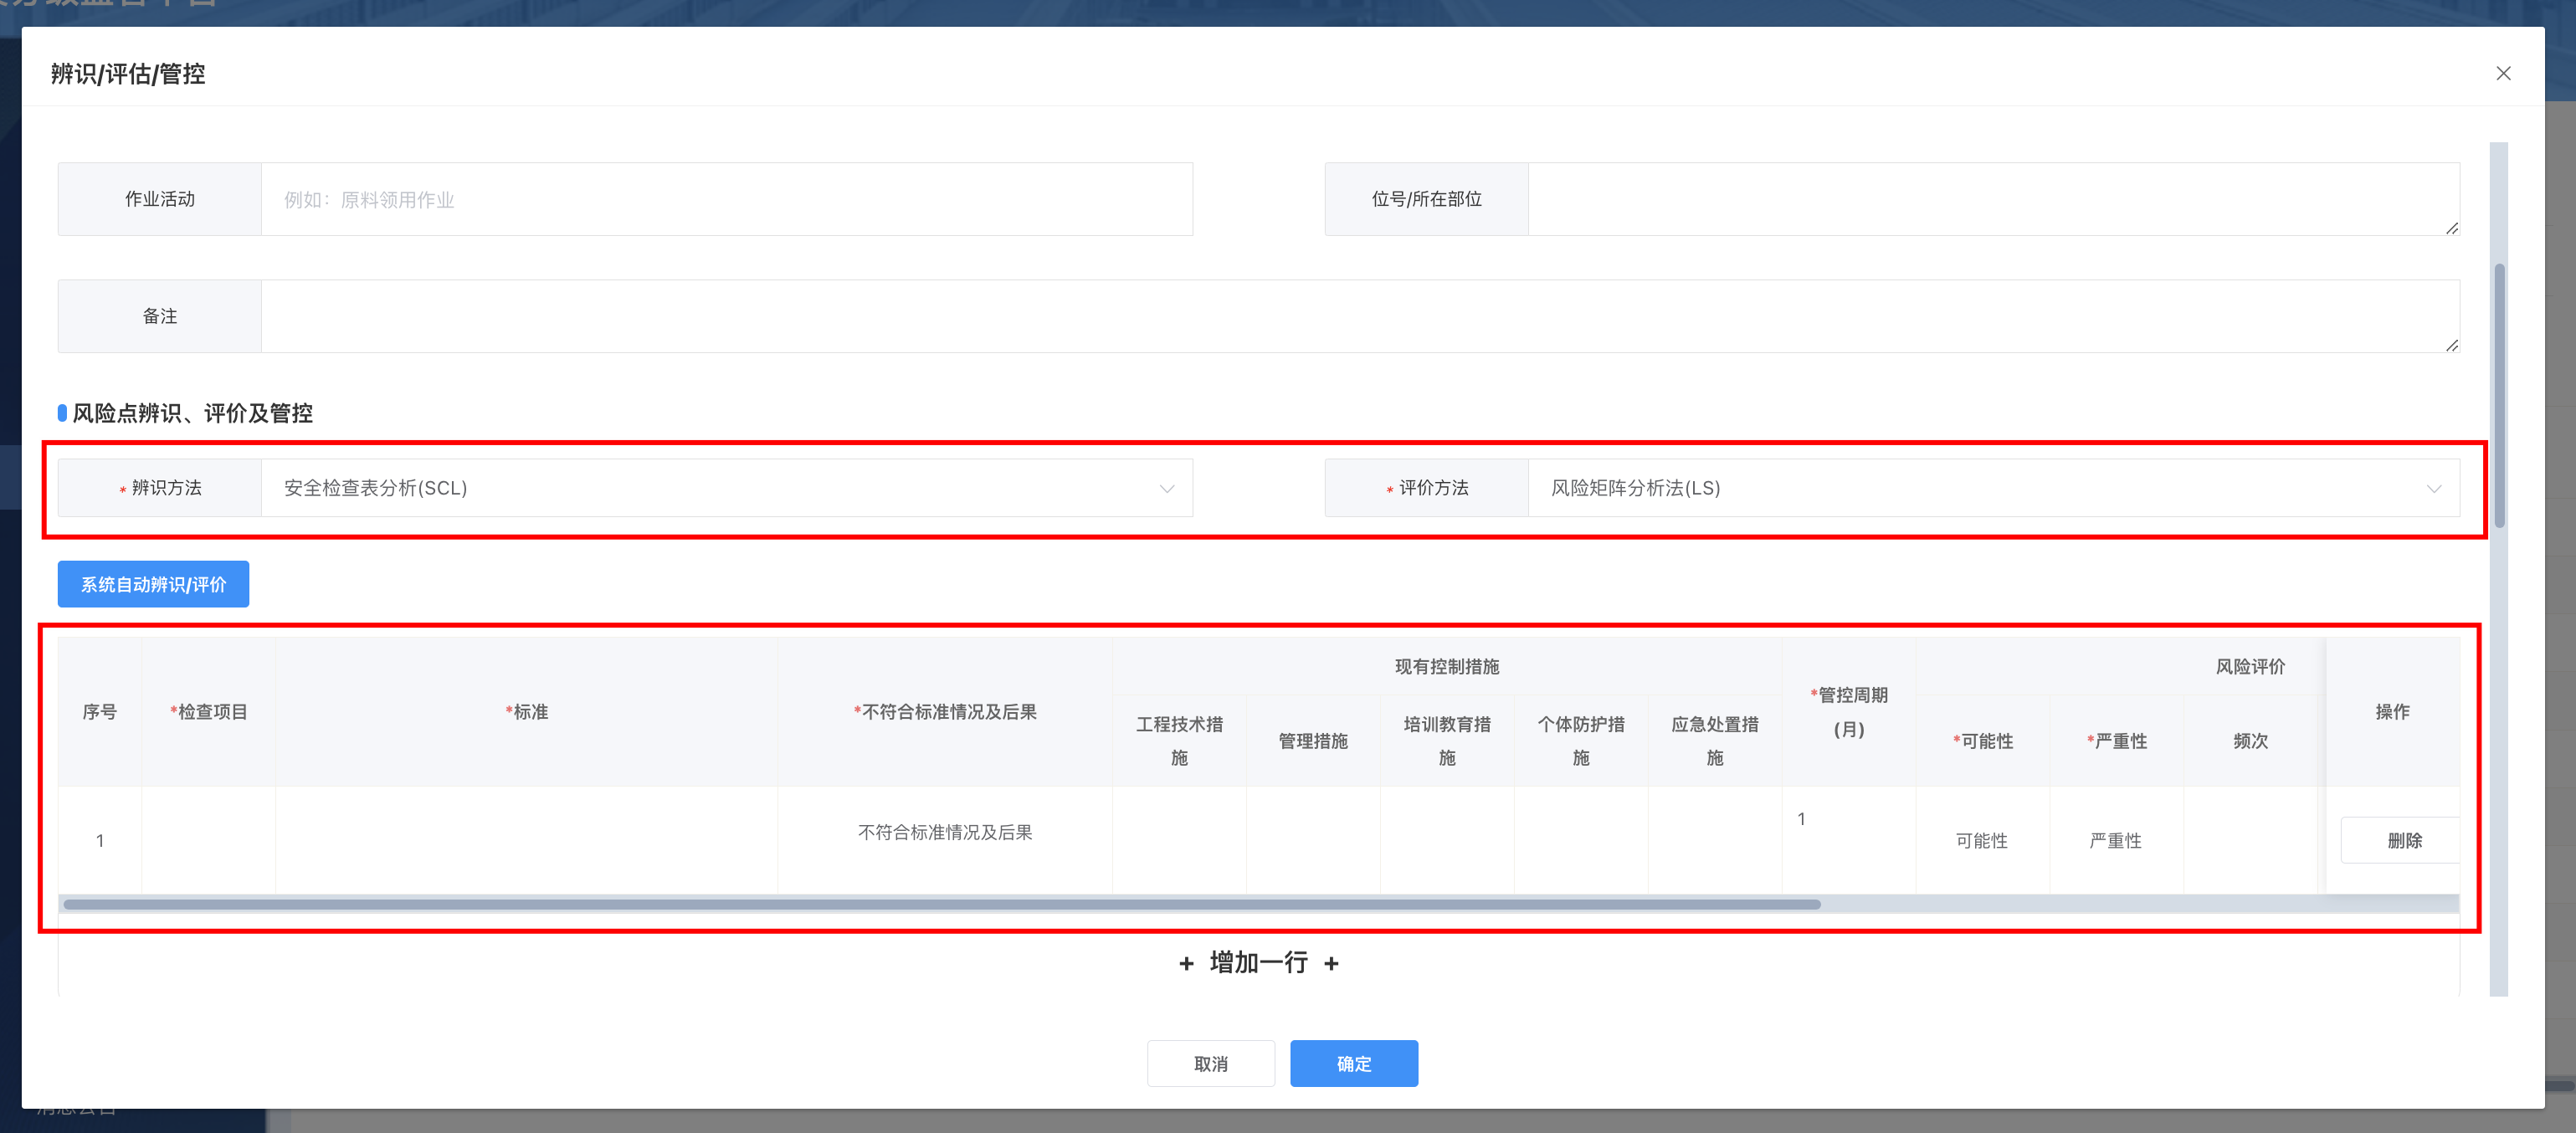
Task: Open the 辨识方法 dropdown arrow
Action: tap(1166, 488)
